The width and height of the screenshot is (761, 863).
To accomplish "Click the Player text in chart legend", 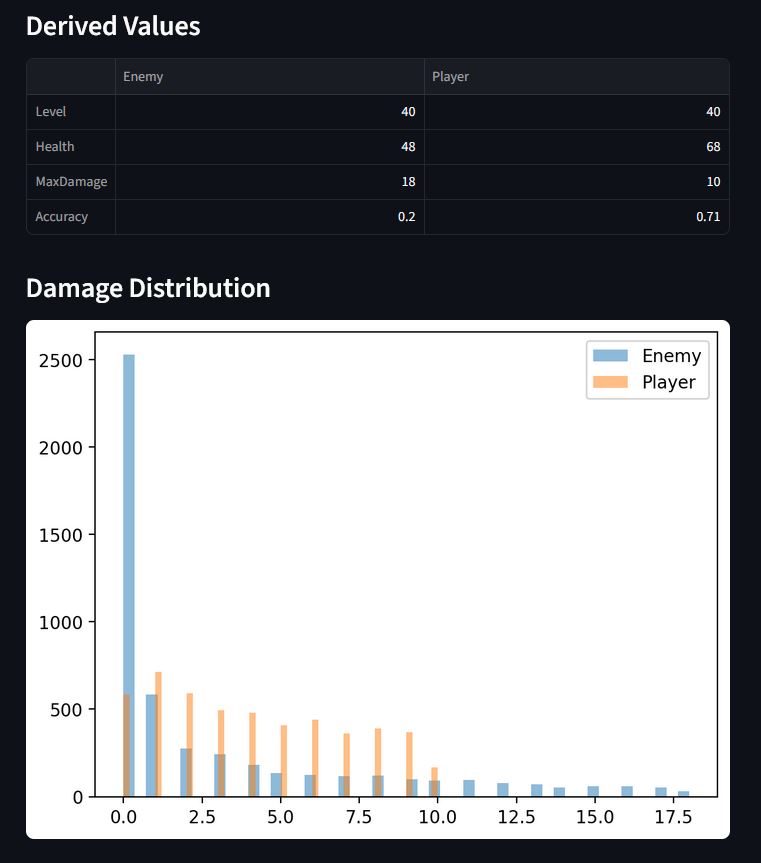I will tap(668, 382).
